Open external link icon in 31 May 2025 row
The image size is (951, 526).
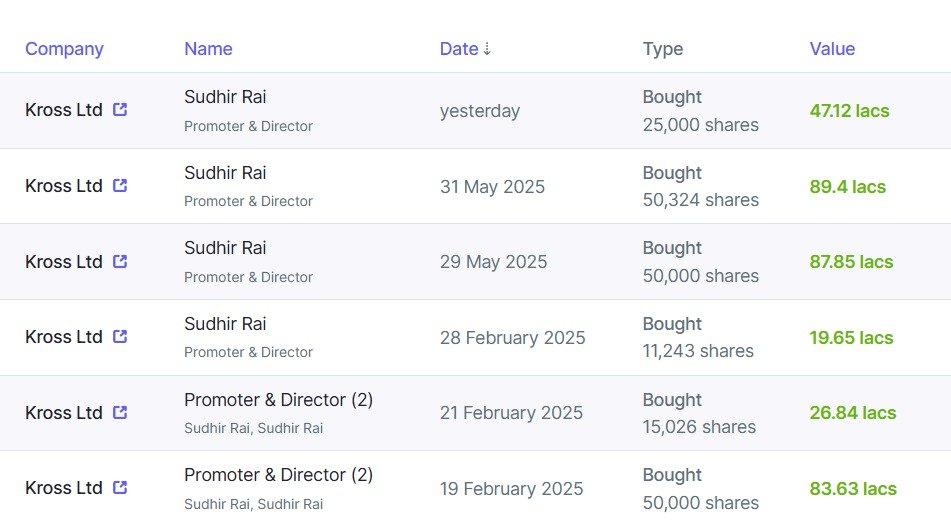[120, 185]
